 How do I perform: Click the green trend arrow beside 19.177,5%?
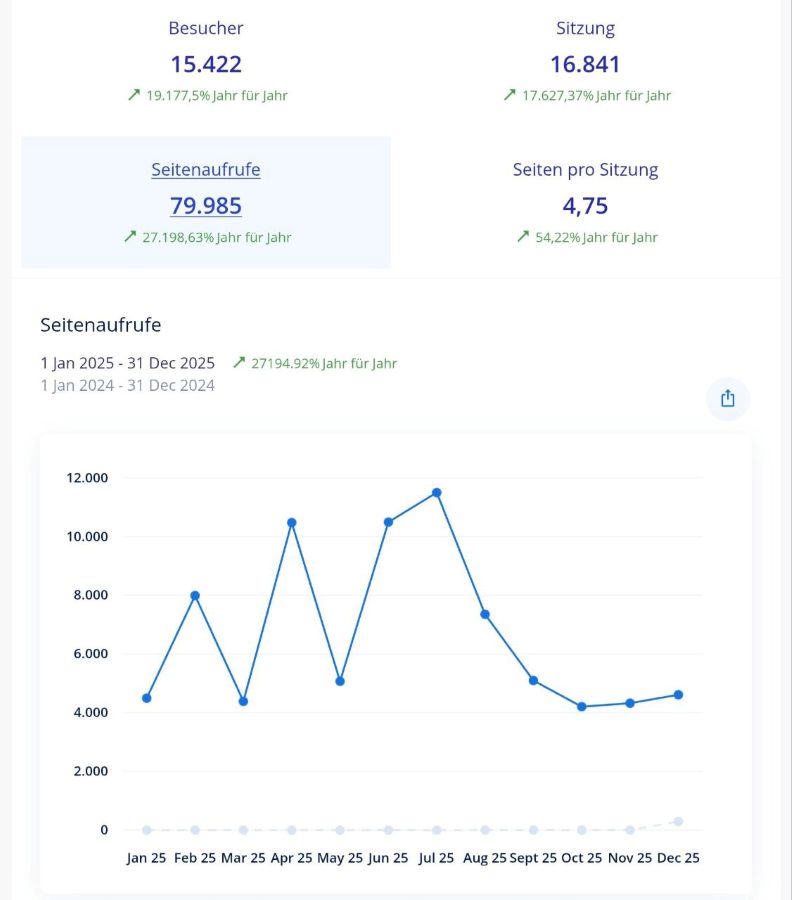coord(134,95)
